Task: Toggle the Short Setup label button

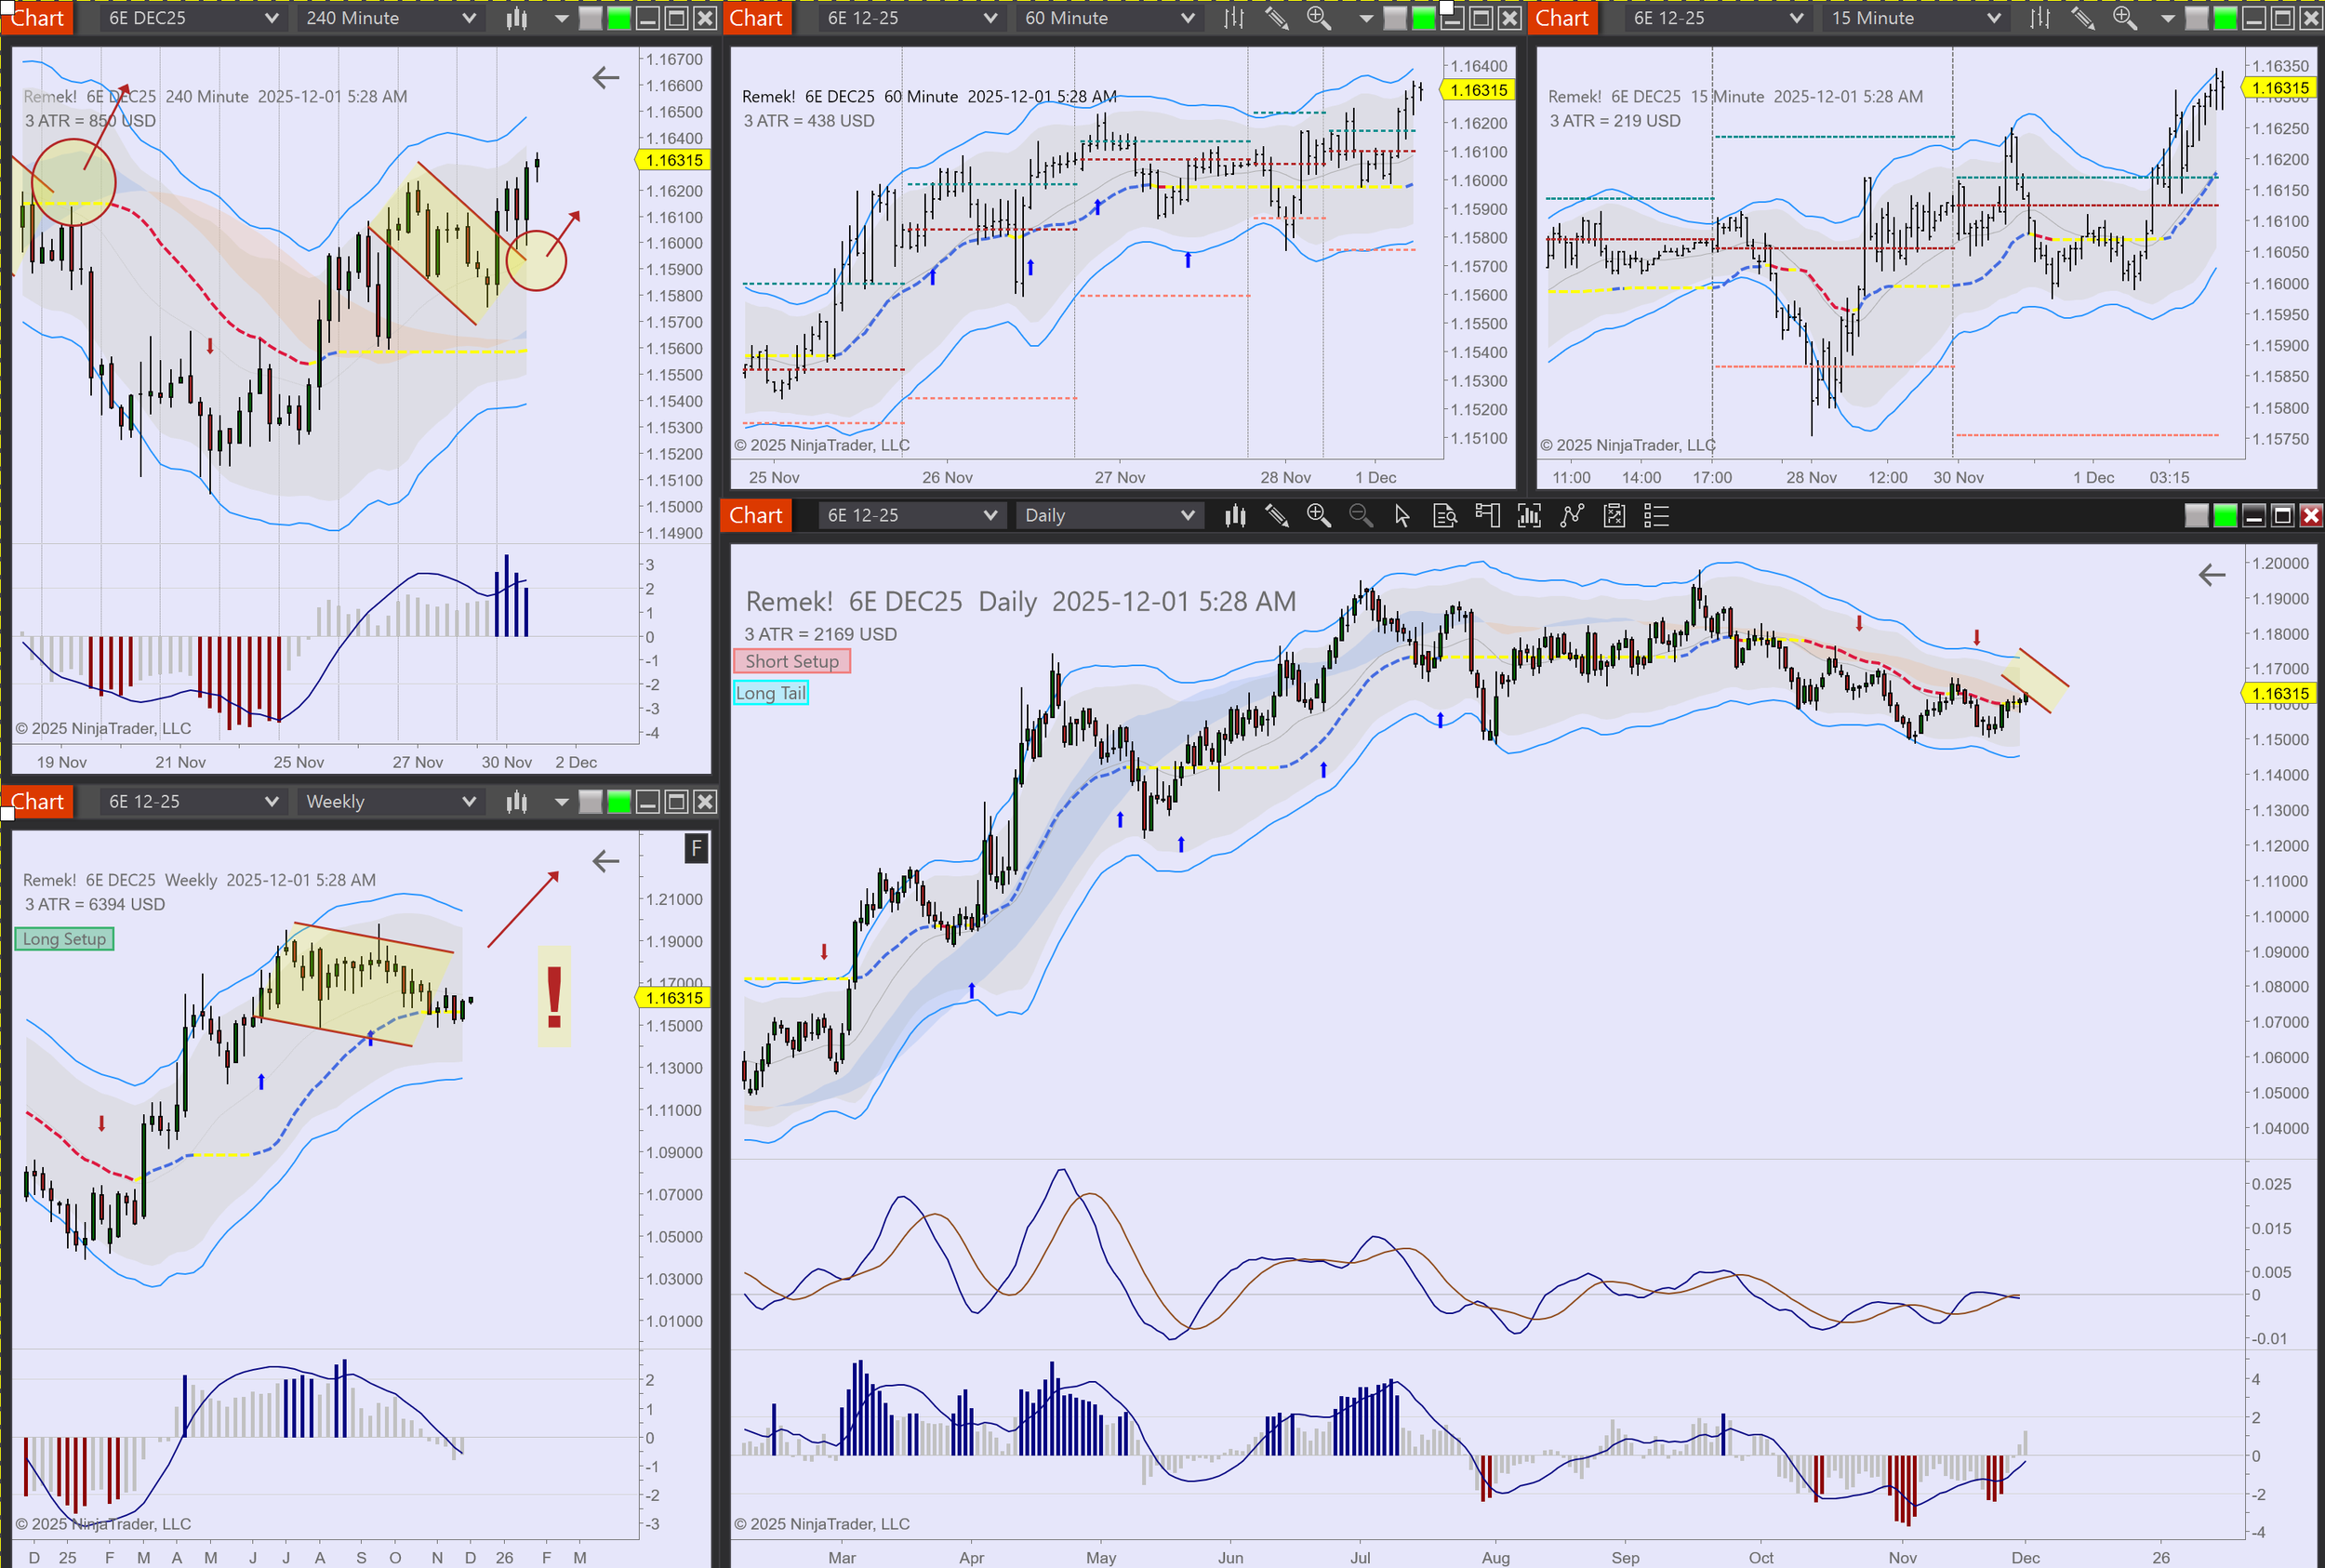Action: coord(791,661)
